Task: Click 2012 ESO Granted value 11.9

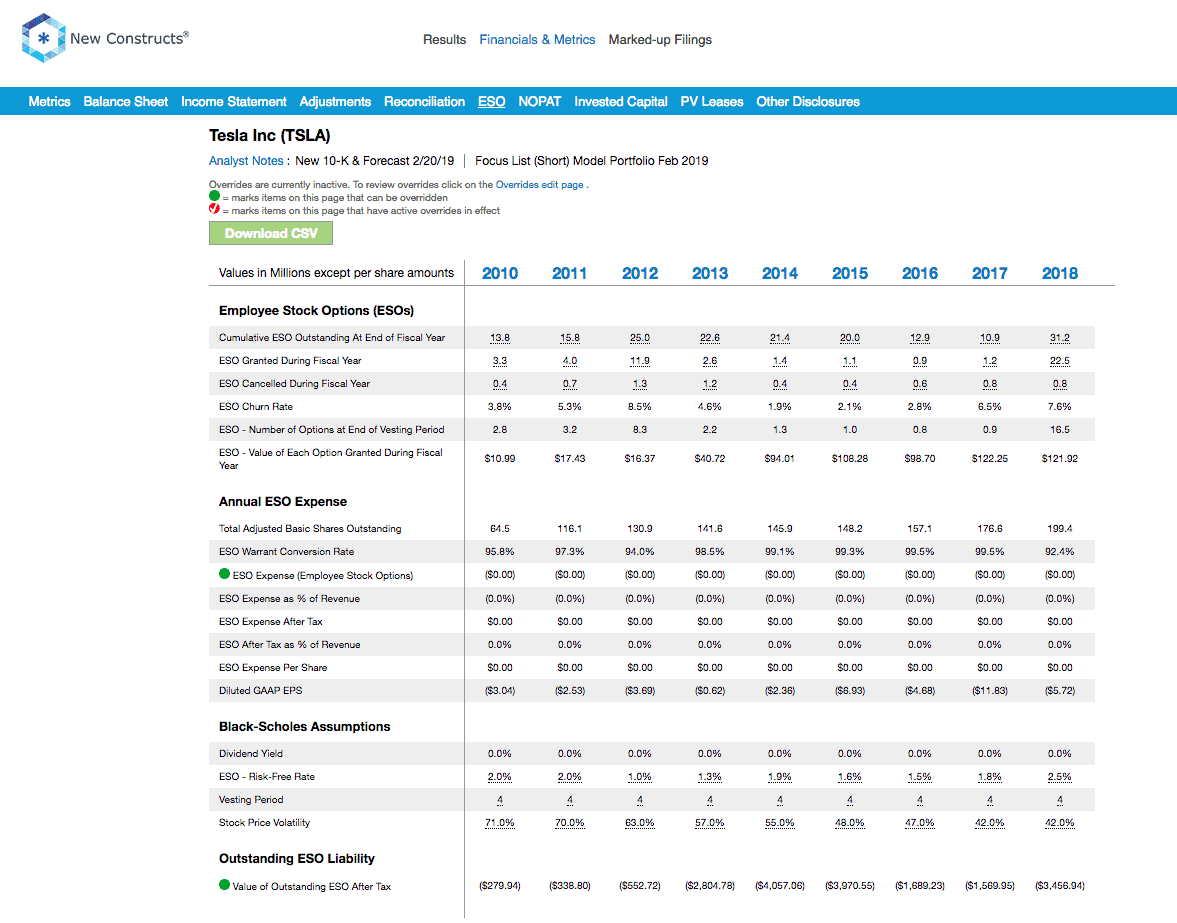Action: 640,361
